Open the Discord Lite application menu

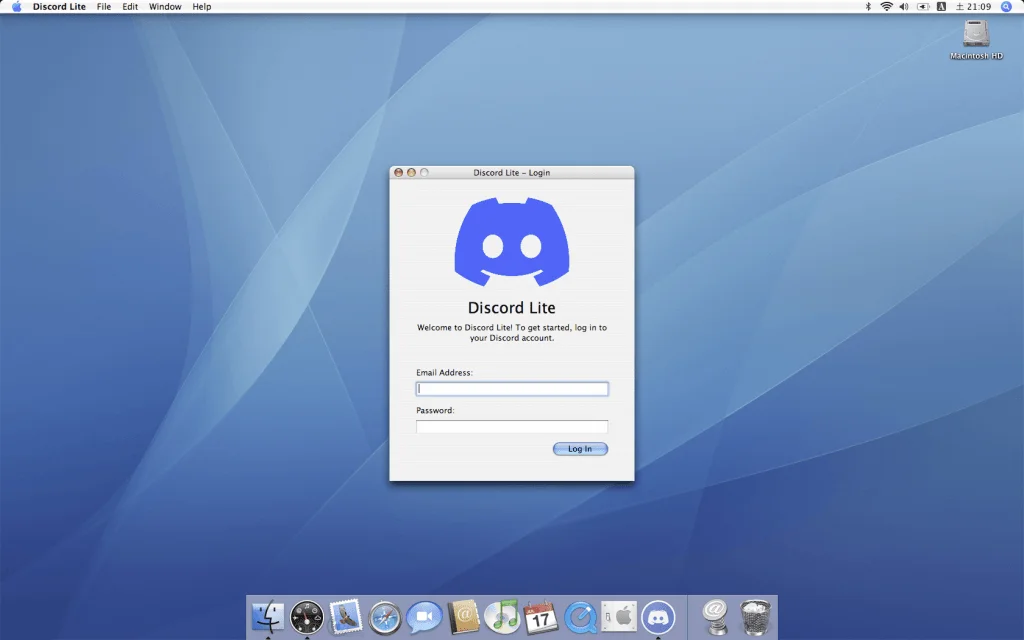(x=59, y=7)
